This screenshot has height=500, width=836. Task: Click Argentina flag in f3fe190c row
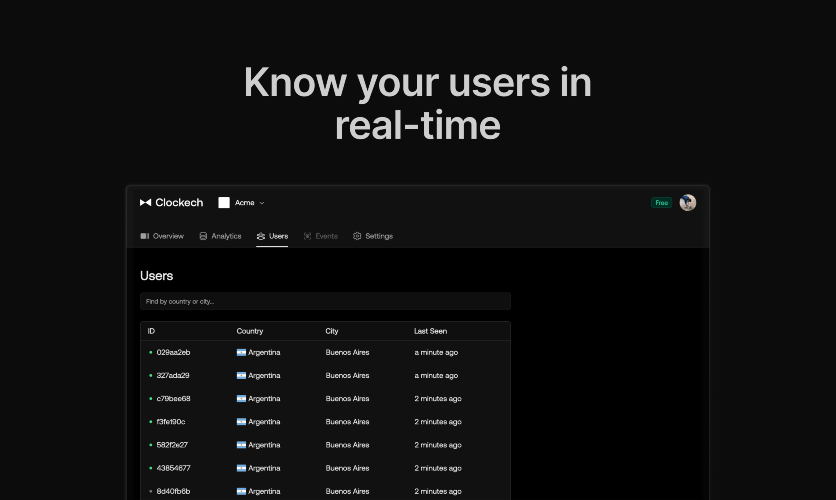point(241,422)
